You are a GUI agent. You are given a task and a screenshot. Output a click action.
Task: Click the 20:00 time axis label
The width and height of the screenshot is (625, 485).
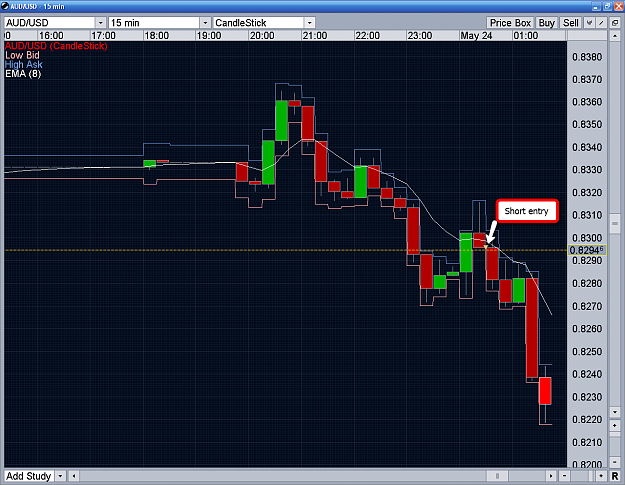pos(262,35)
